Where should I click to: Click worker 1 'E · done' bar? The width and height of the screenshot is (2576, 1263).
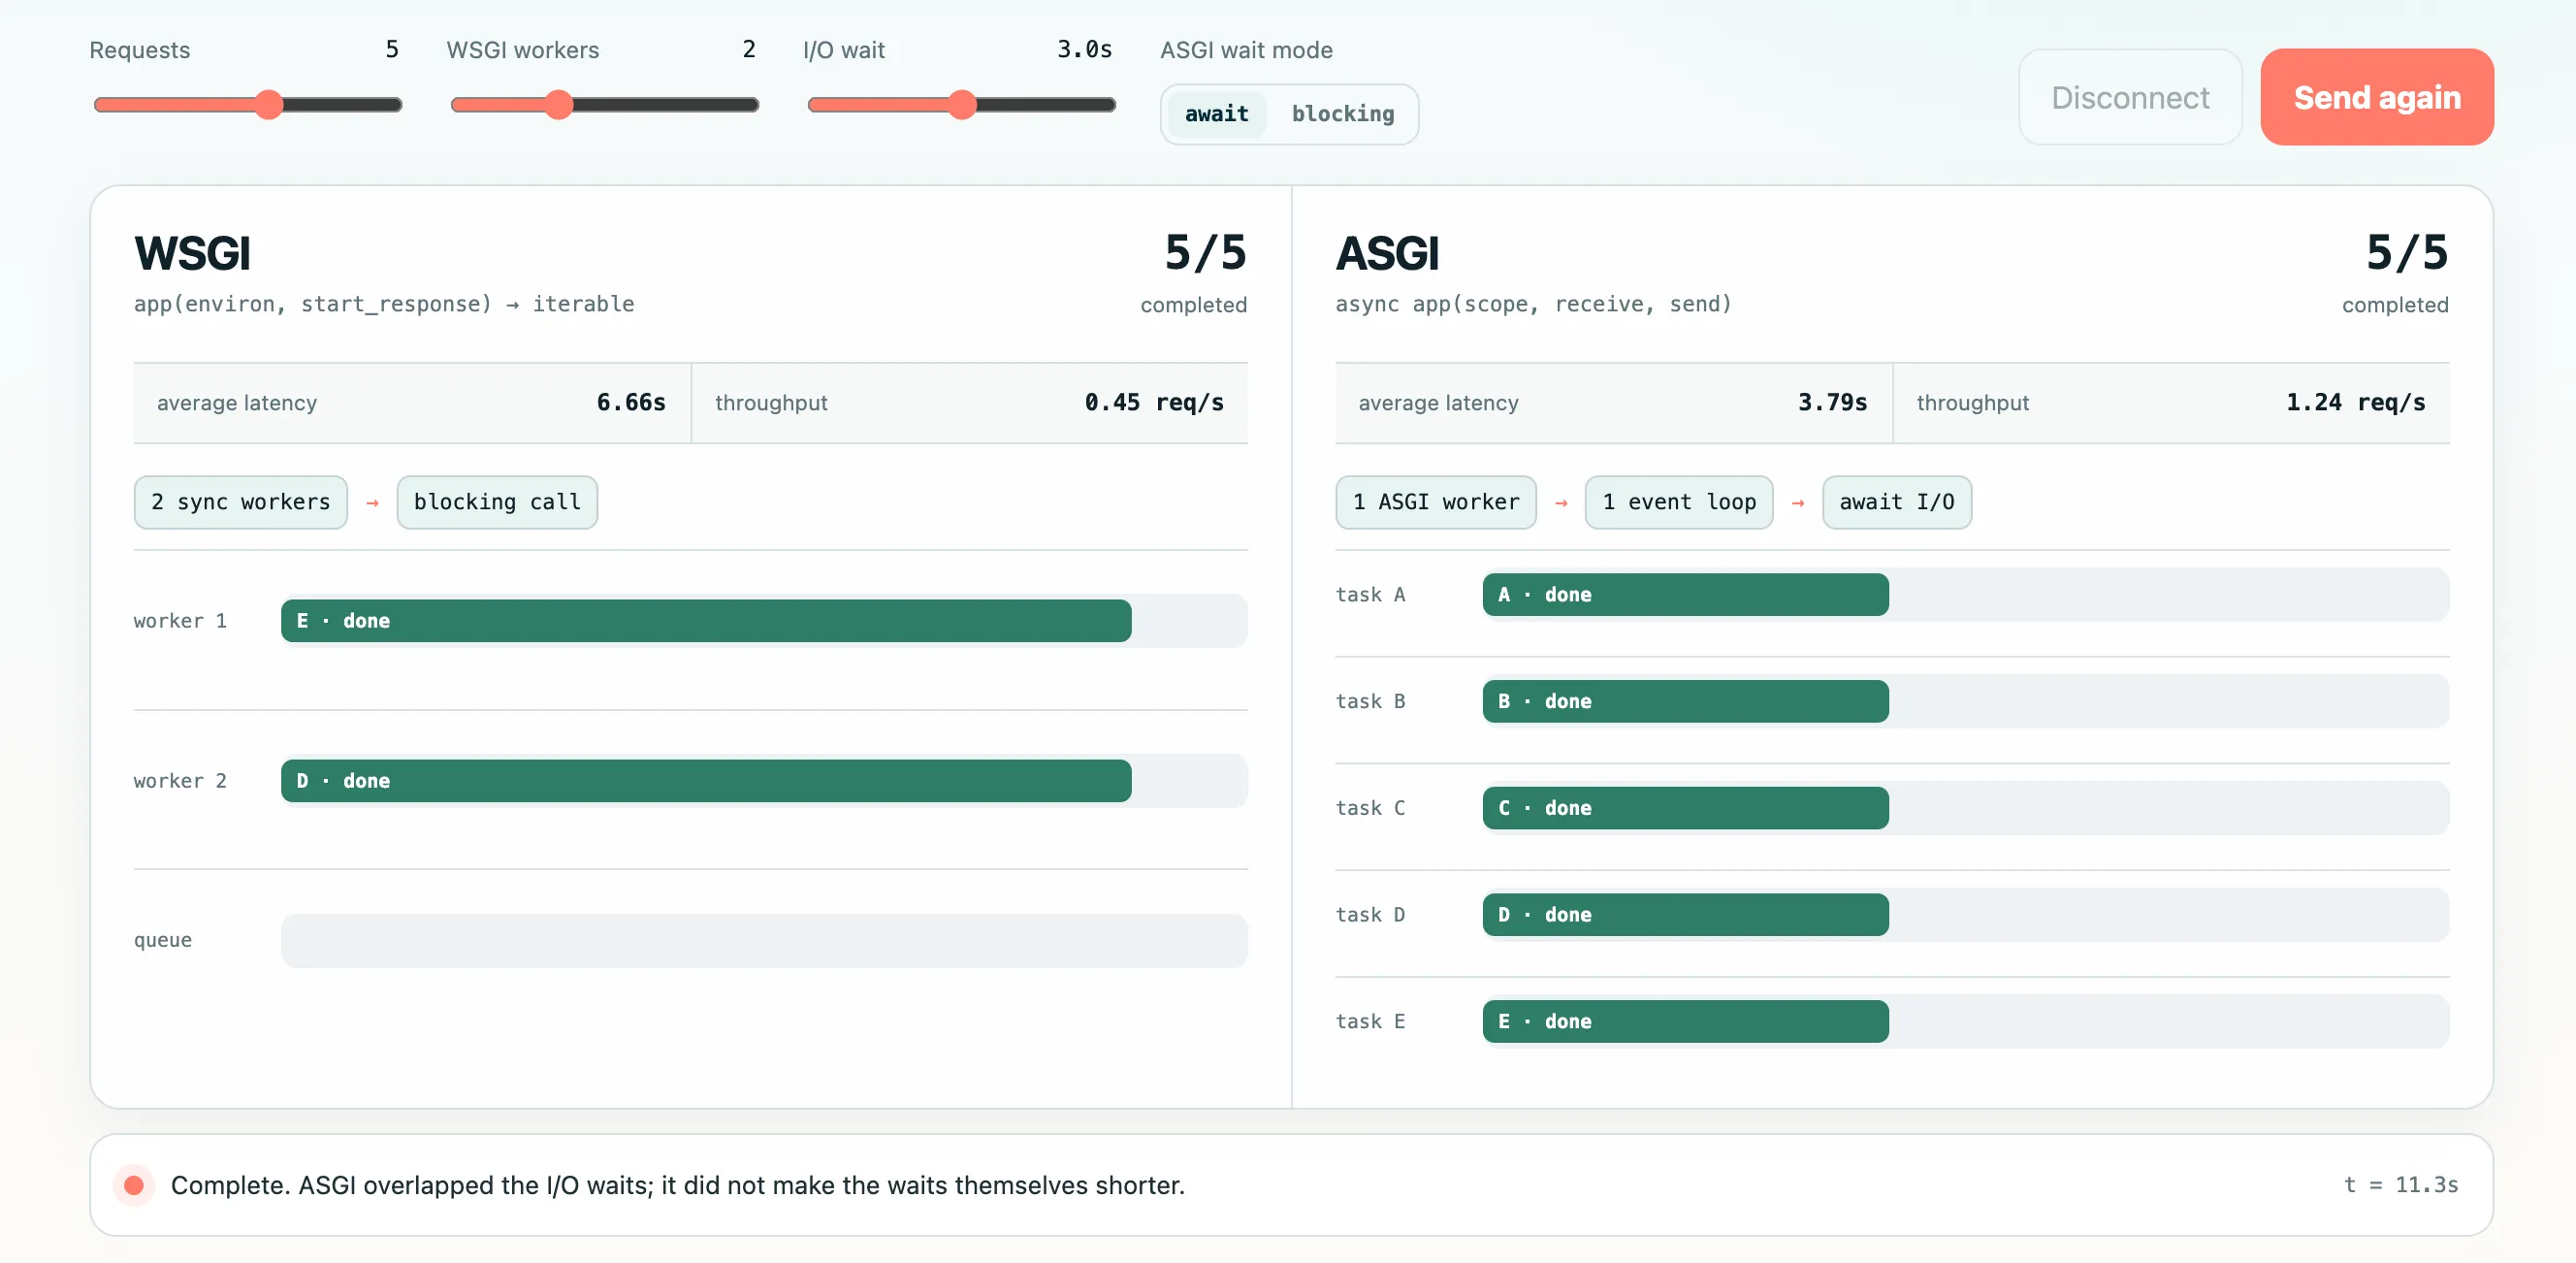click(x=706, y=621)
